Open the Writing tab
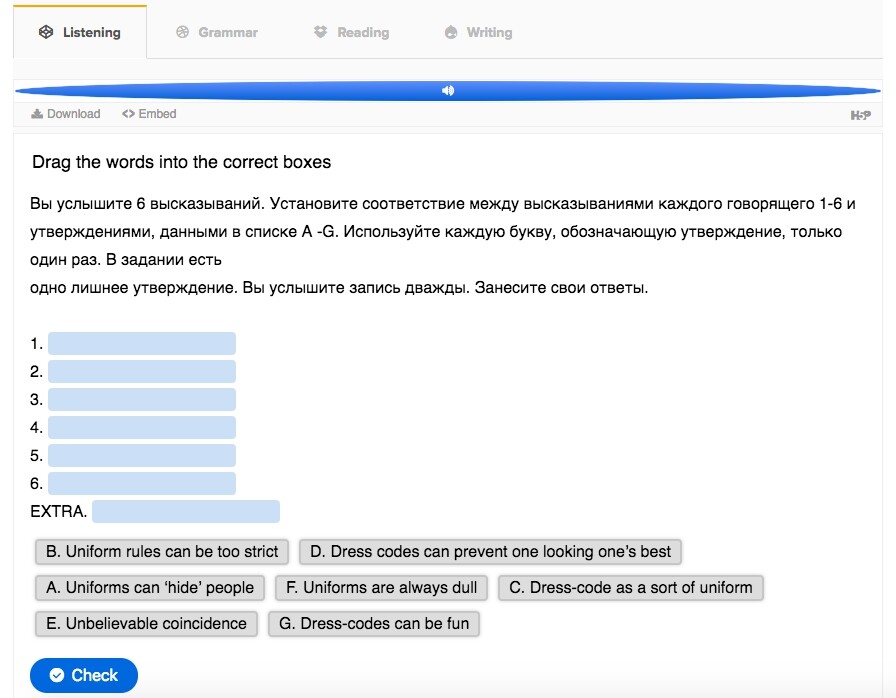This screenshot has height=698, width=896. click(478, 32)
